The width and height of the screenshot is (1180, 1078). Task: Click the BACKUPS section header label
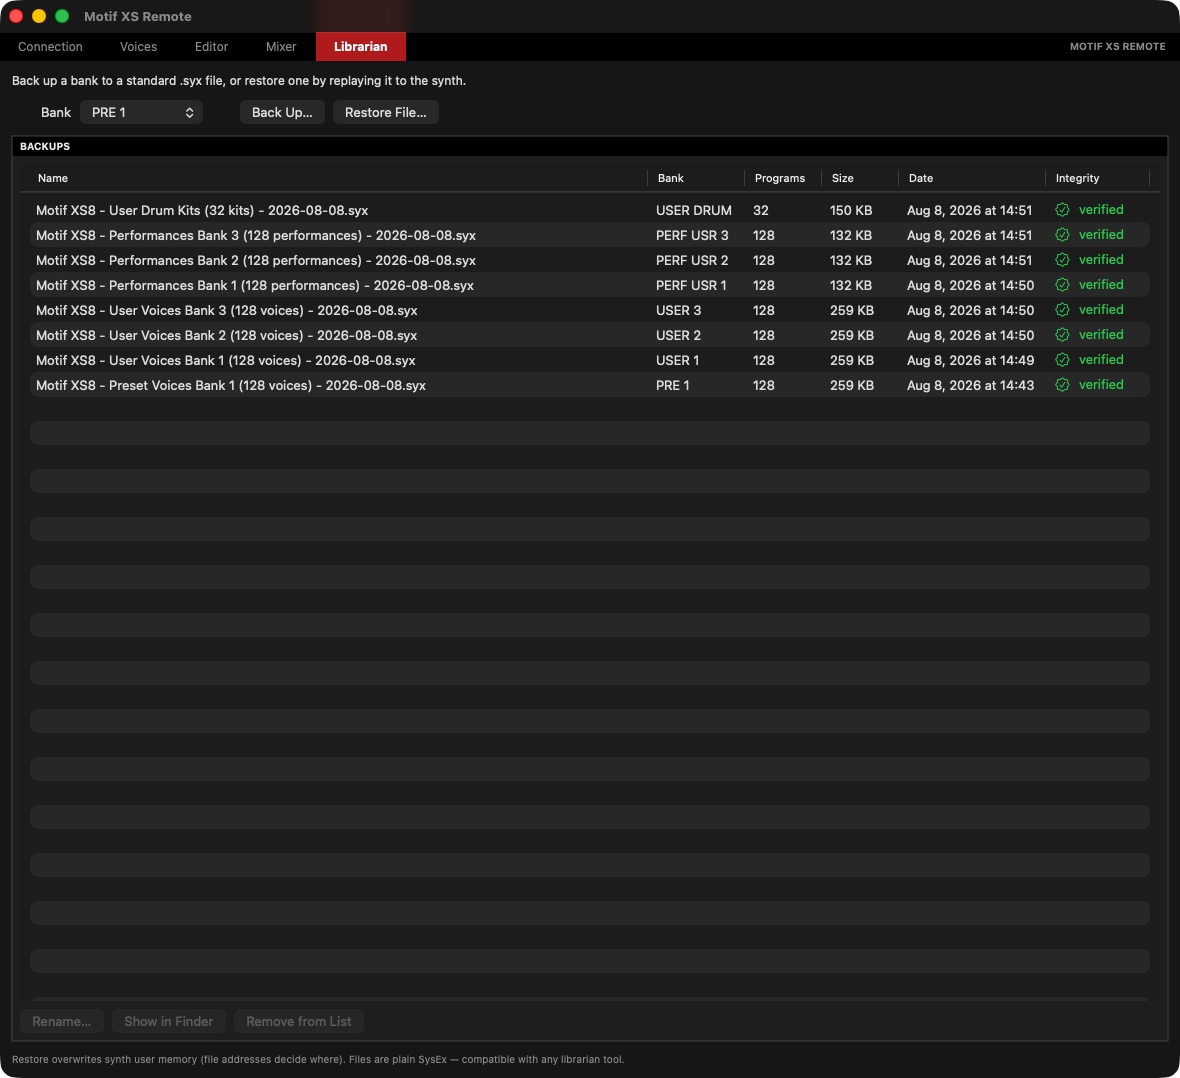click(x=44, y=146)
